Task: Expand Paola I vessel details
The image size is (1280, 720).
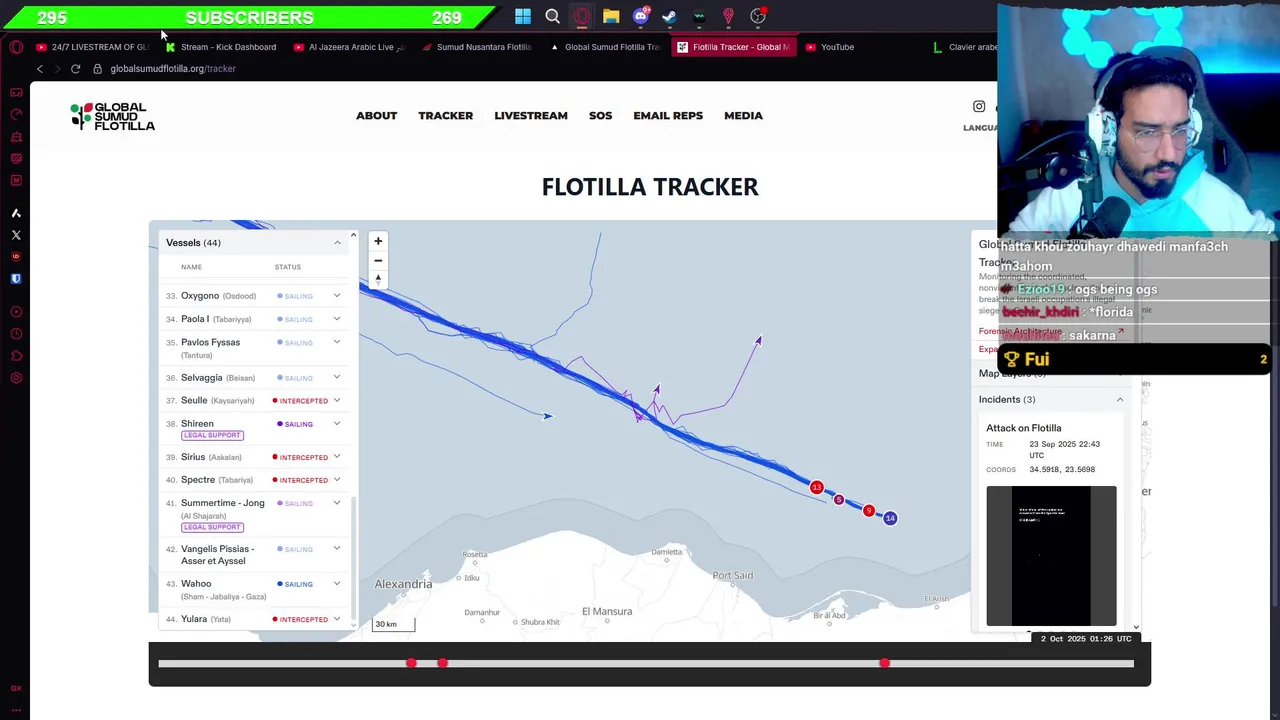Action: [x=336, y=319]
